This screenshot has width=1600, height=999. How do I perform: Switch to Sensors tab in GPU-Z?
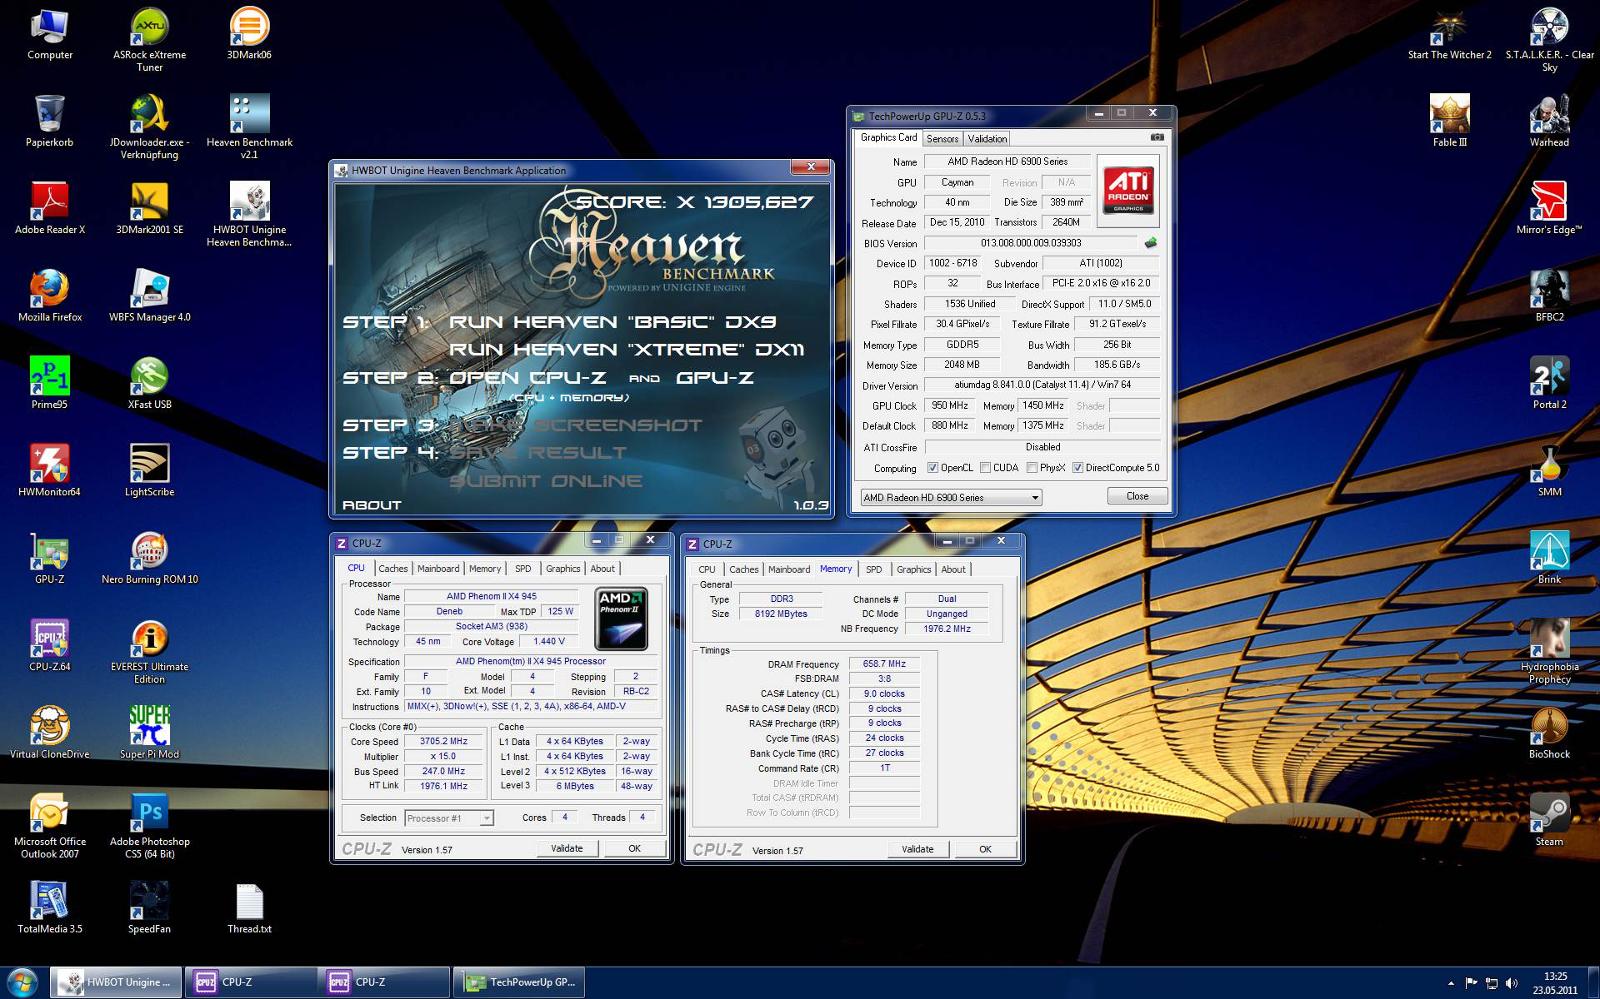[x=942, y=139]
